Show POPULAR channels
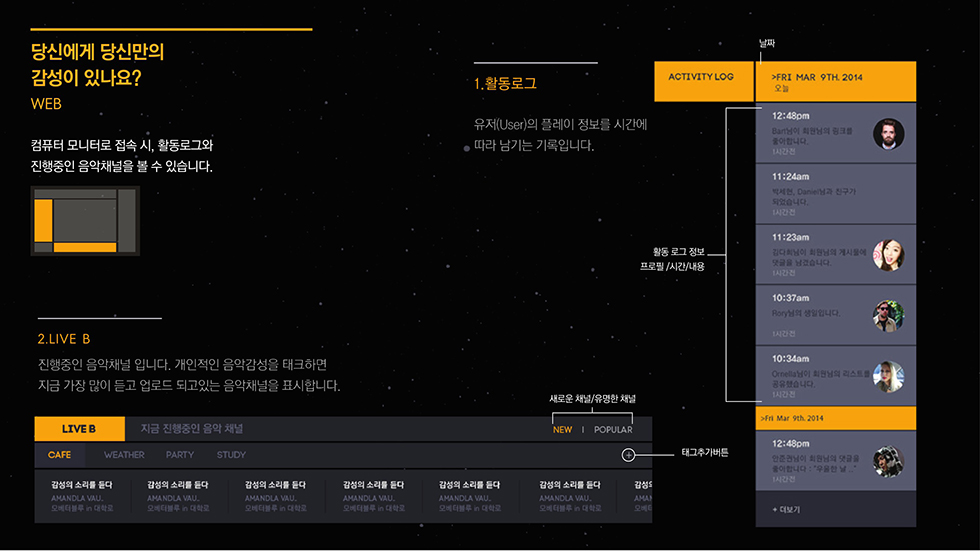980x551 pixels. (x=613, y=430)
